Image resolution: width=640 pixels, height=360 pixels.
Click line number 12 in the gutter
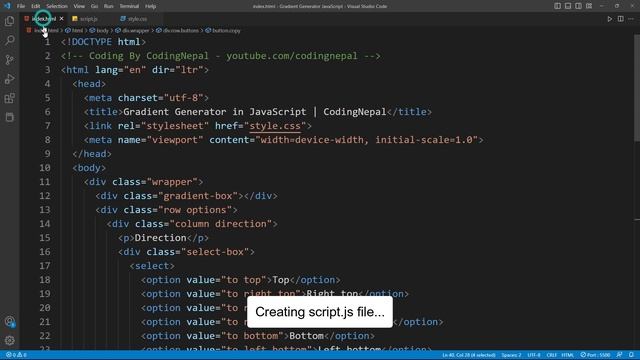point(45,196)
